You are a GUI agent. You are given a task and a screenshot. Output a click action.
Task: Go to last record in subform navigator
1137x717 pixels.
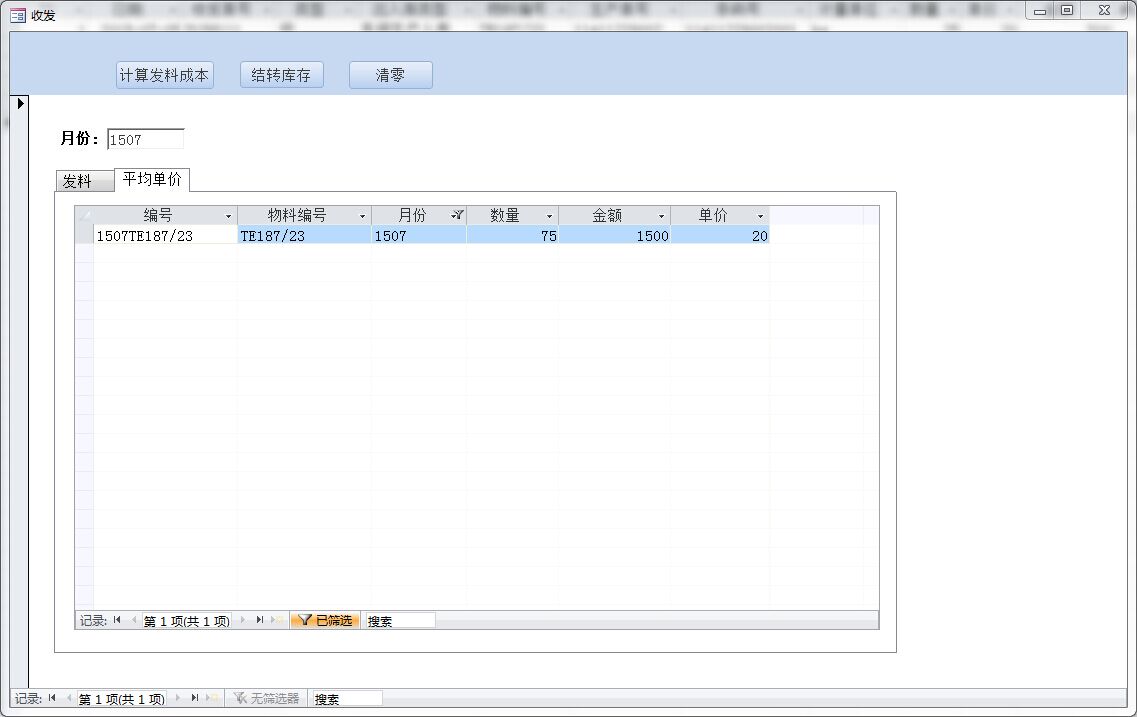tap(259, 620)
